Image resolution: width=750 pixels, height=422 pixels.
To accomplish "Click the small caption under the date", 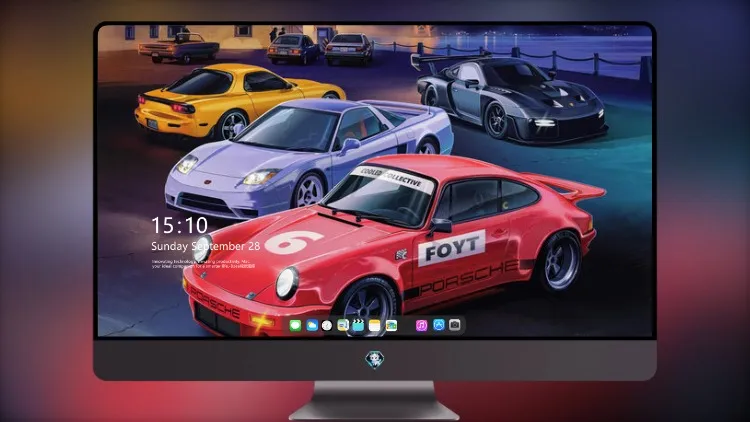I will [203, 264].
